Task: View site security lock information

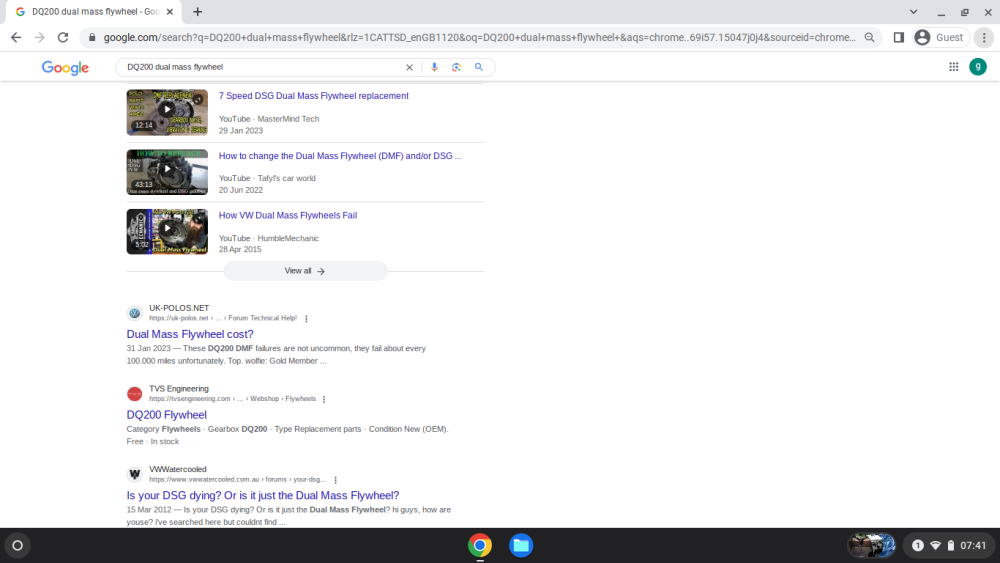Action: 92,38
